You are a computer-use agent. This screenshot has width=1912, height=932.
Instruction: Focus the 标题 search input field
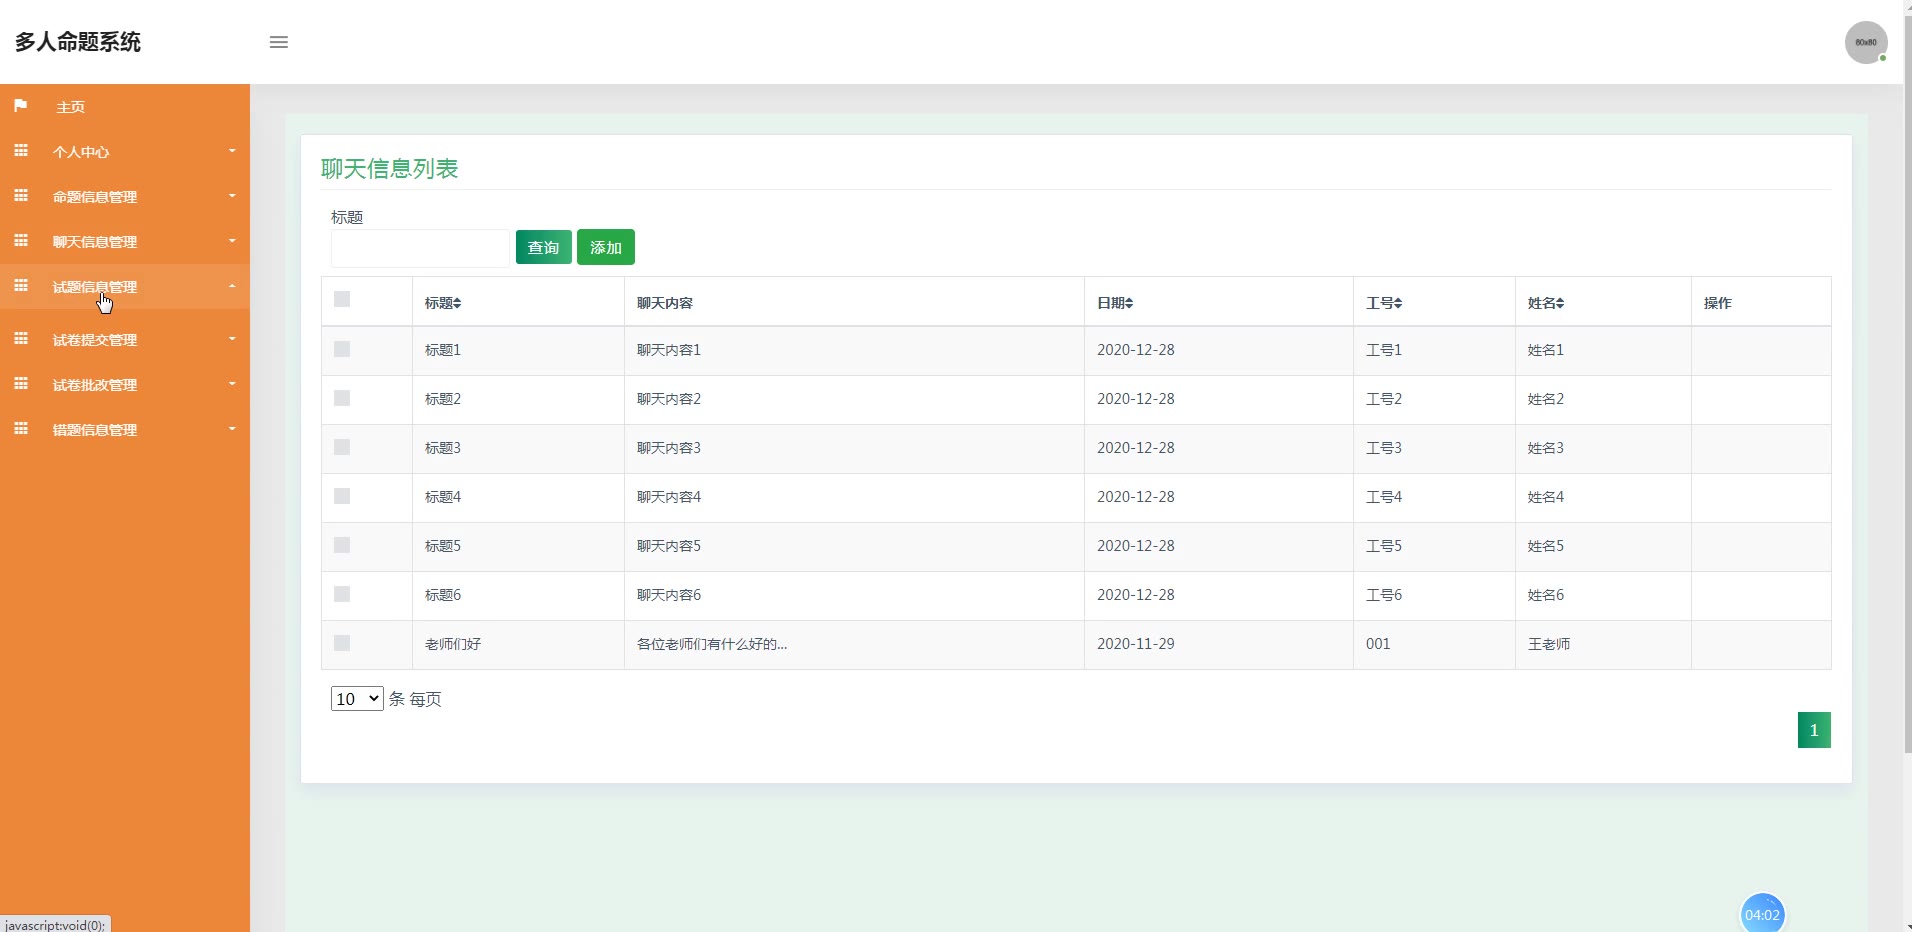pos(420,248)
